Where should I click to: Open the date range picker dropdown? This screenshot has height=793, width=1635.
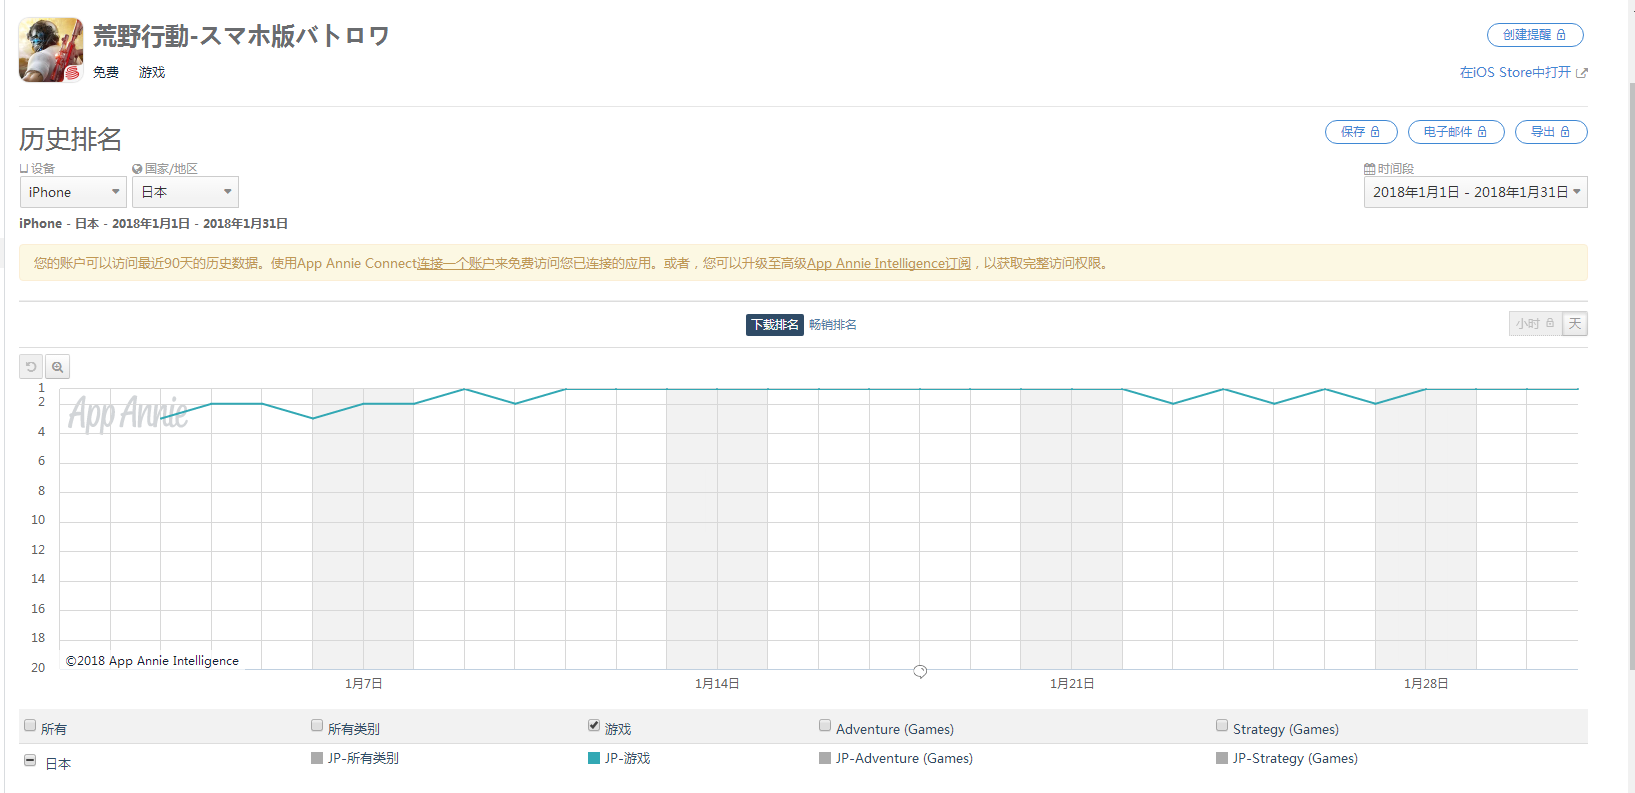[x=1475, y=192]
